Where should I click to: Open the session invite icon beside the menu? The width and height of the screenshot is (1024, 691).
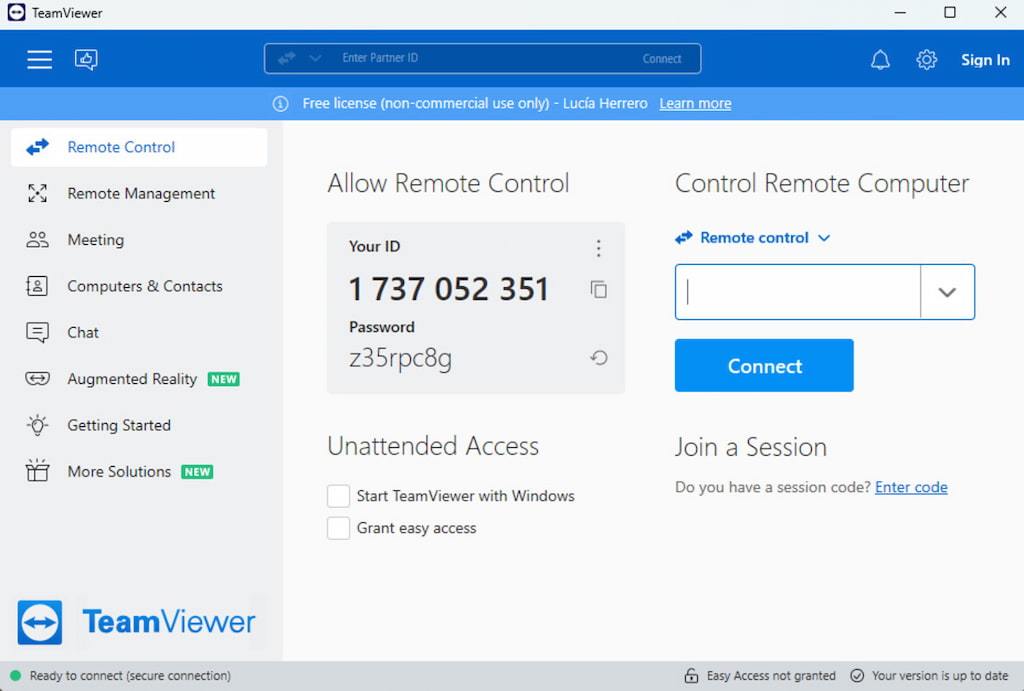[x=86, y=60]
